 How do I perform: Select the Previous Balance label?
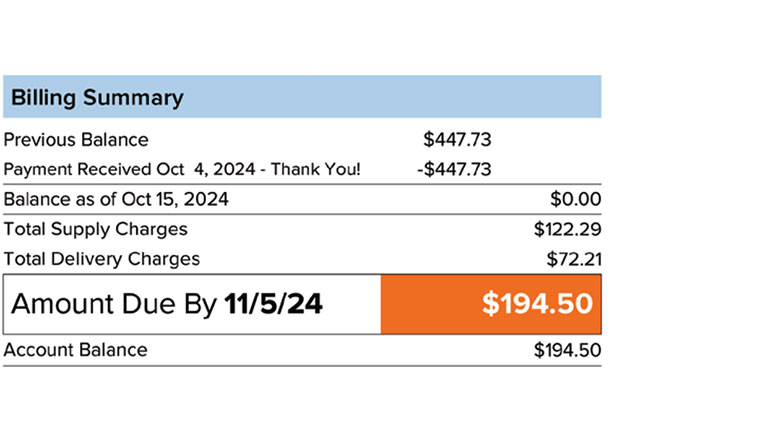coord(76,140)
